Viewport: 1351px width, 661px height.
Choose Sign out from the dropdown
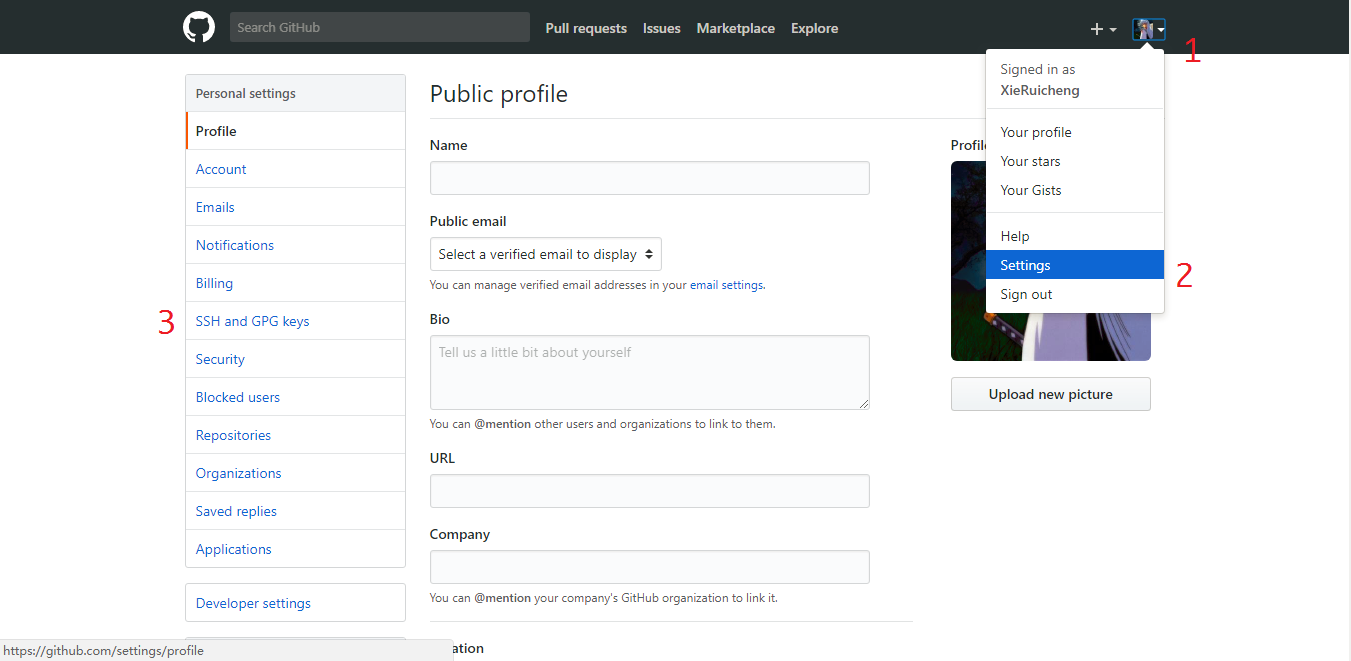pos(1026,294)
